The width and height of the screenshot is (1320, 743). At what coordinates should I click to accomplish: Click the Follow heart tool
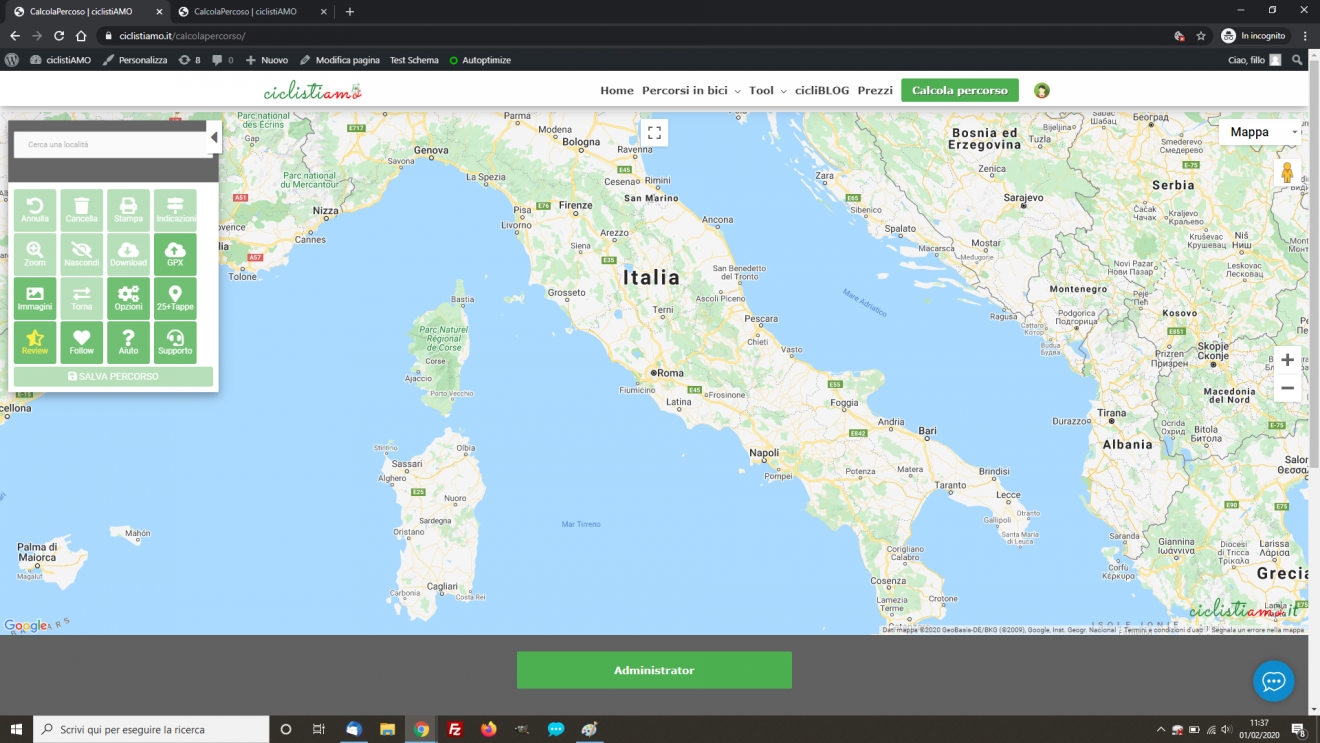(82, 342)
